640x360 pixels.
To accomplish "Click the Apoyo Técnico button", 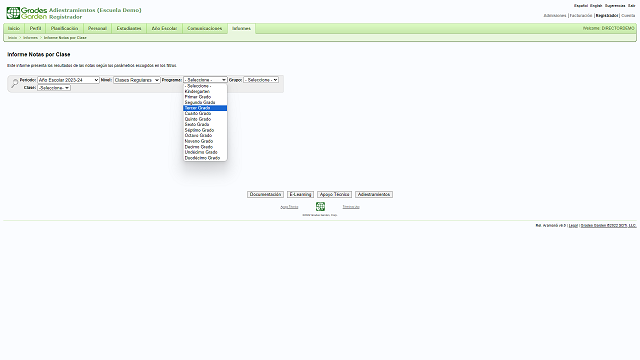I will coord(334,195).
